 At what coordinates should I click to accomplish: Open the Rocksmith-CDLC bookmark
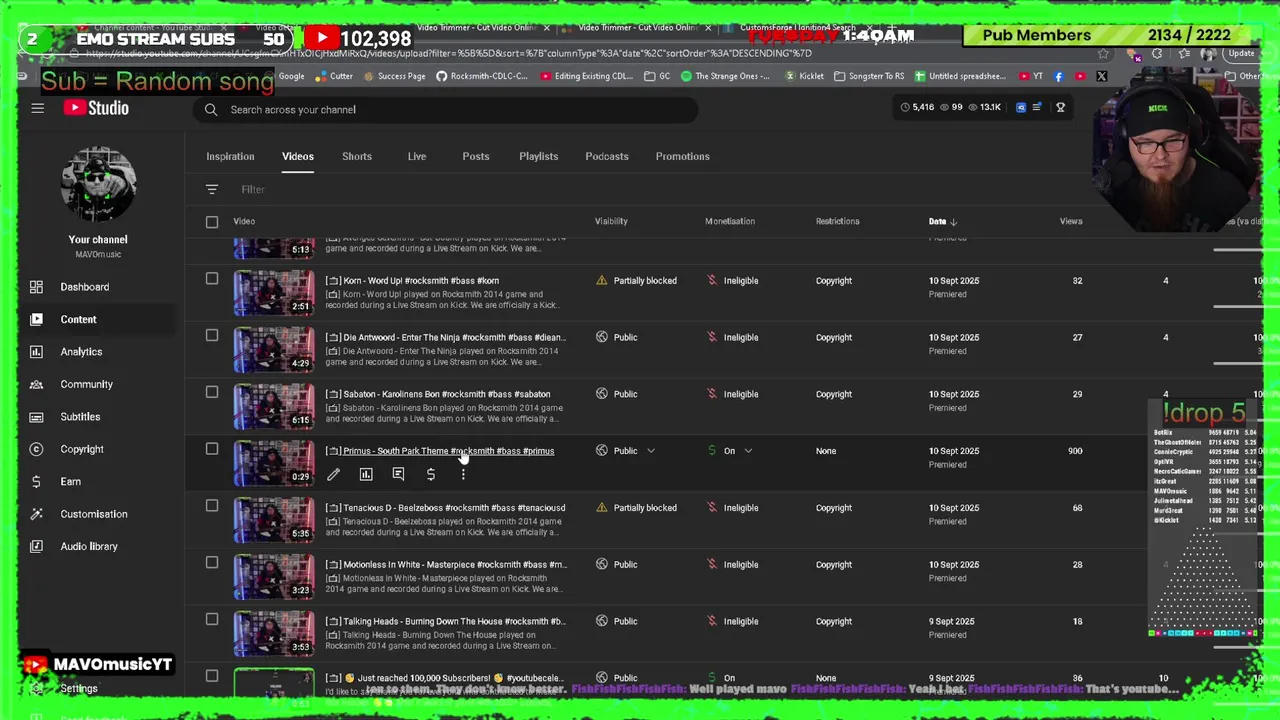click(x=482, y=76)
